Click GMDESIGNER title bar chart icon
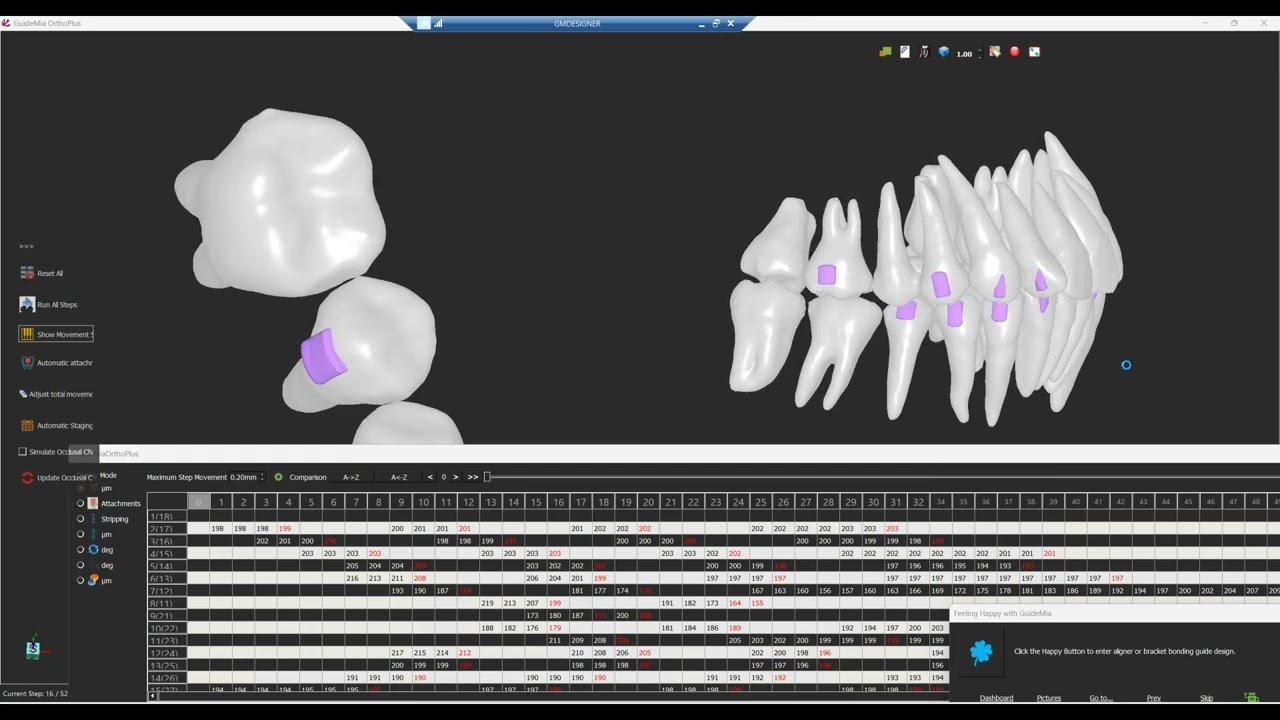The height and width of the screenshot is (720, 1280). [x=437, y=23]
